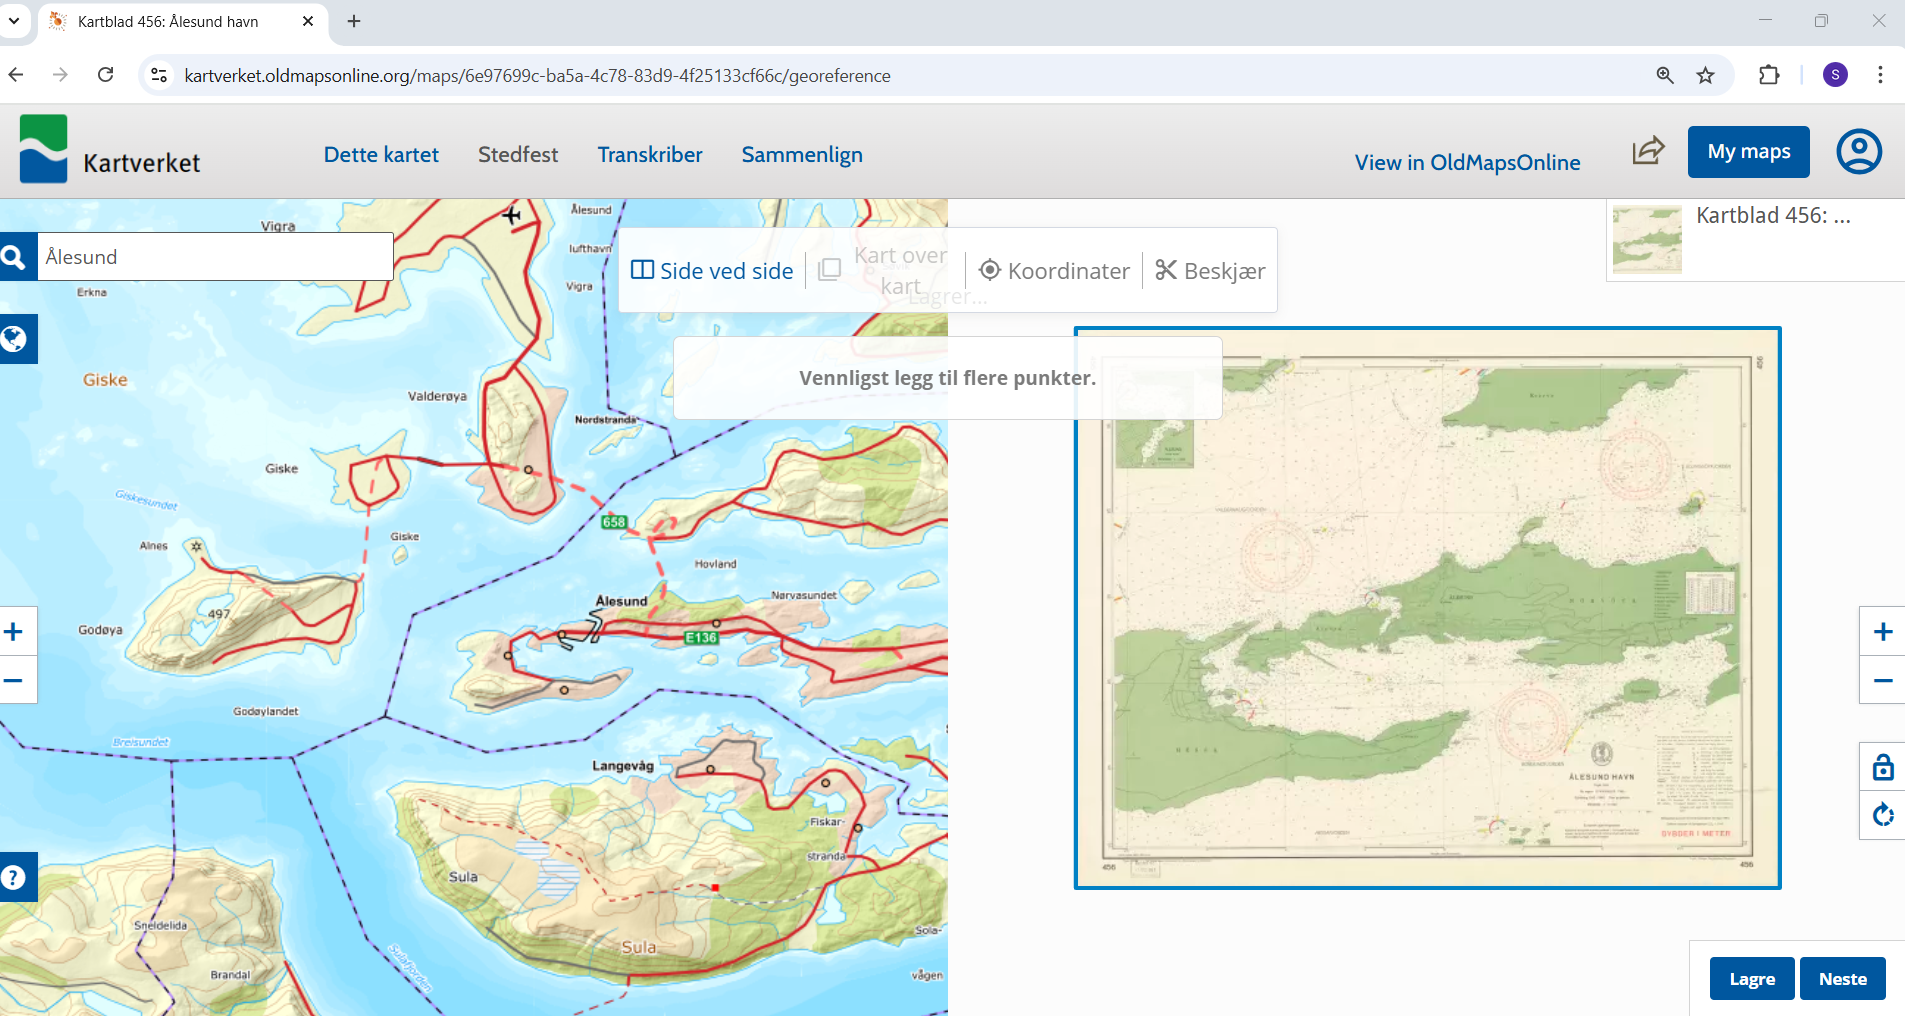This screenshot has width=1905, height=1016.
Task: Go to the Sammenlign tab
Action: [x=801, y=155]
